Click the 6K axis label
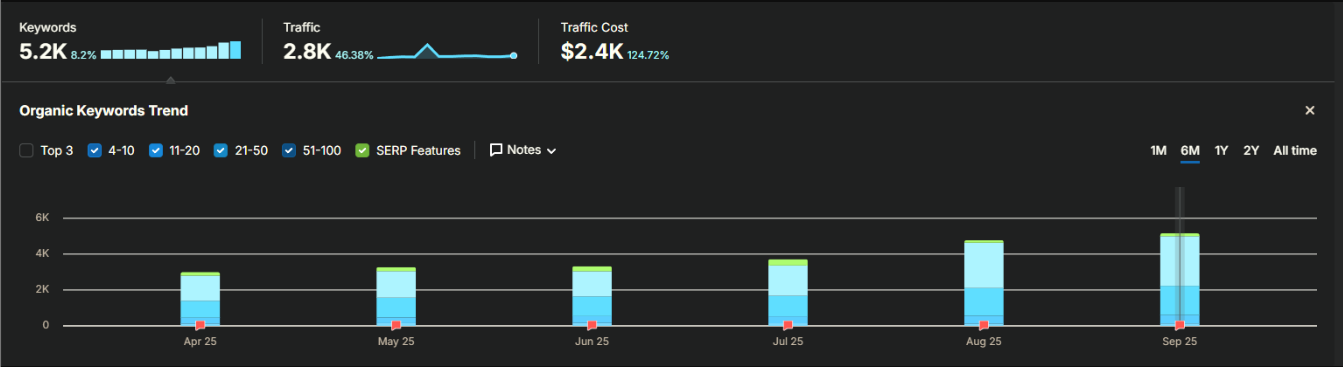The width and height of the screenshot is (1343, 367). pyautogui.click(x=42, y=217)
